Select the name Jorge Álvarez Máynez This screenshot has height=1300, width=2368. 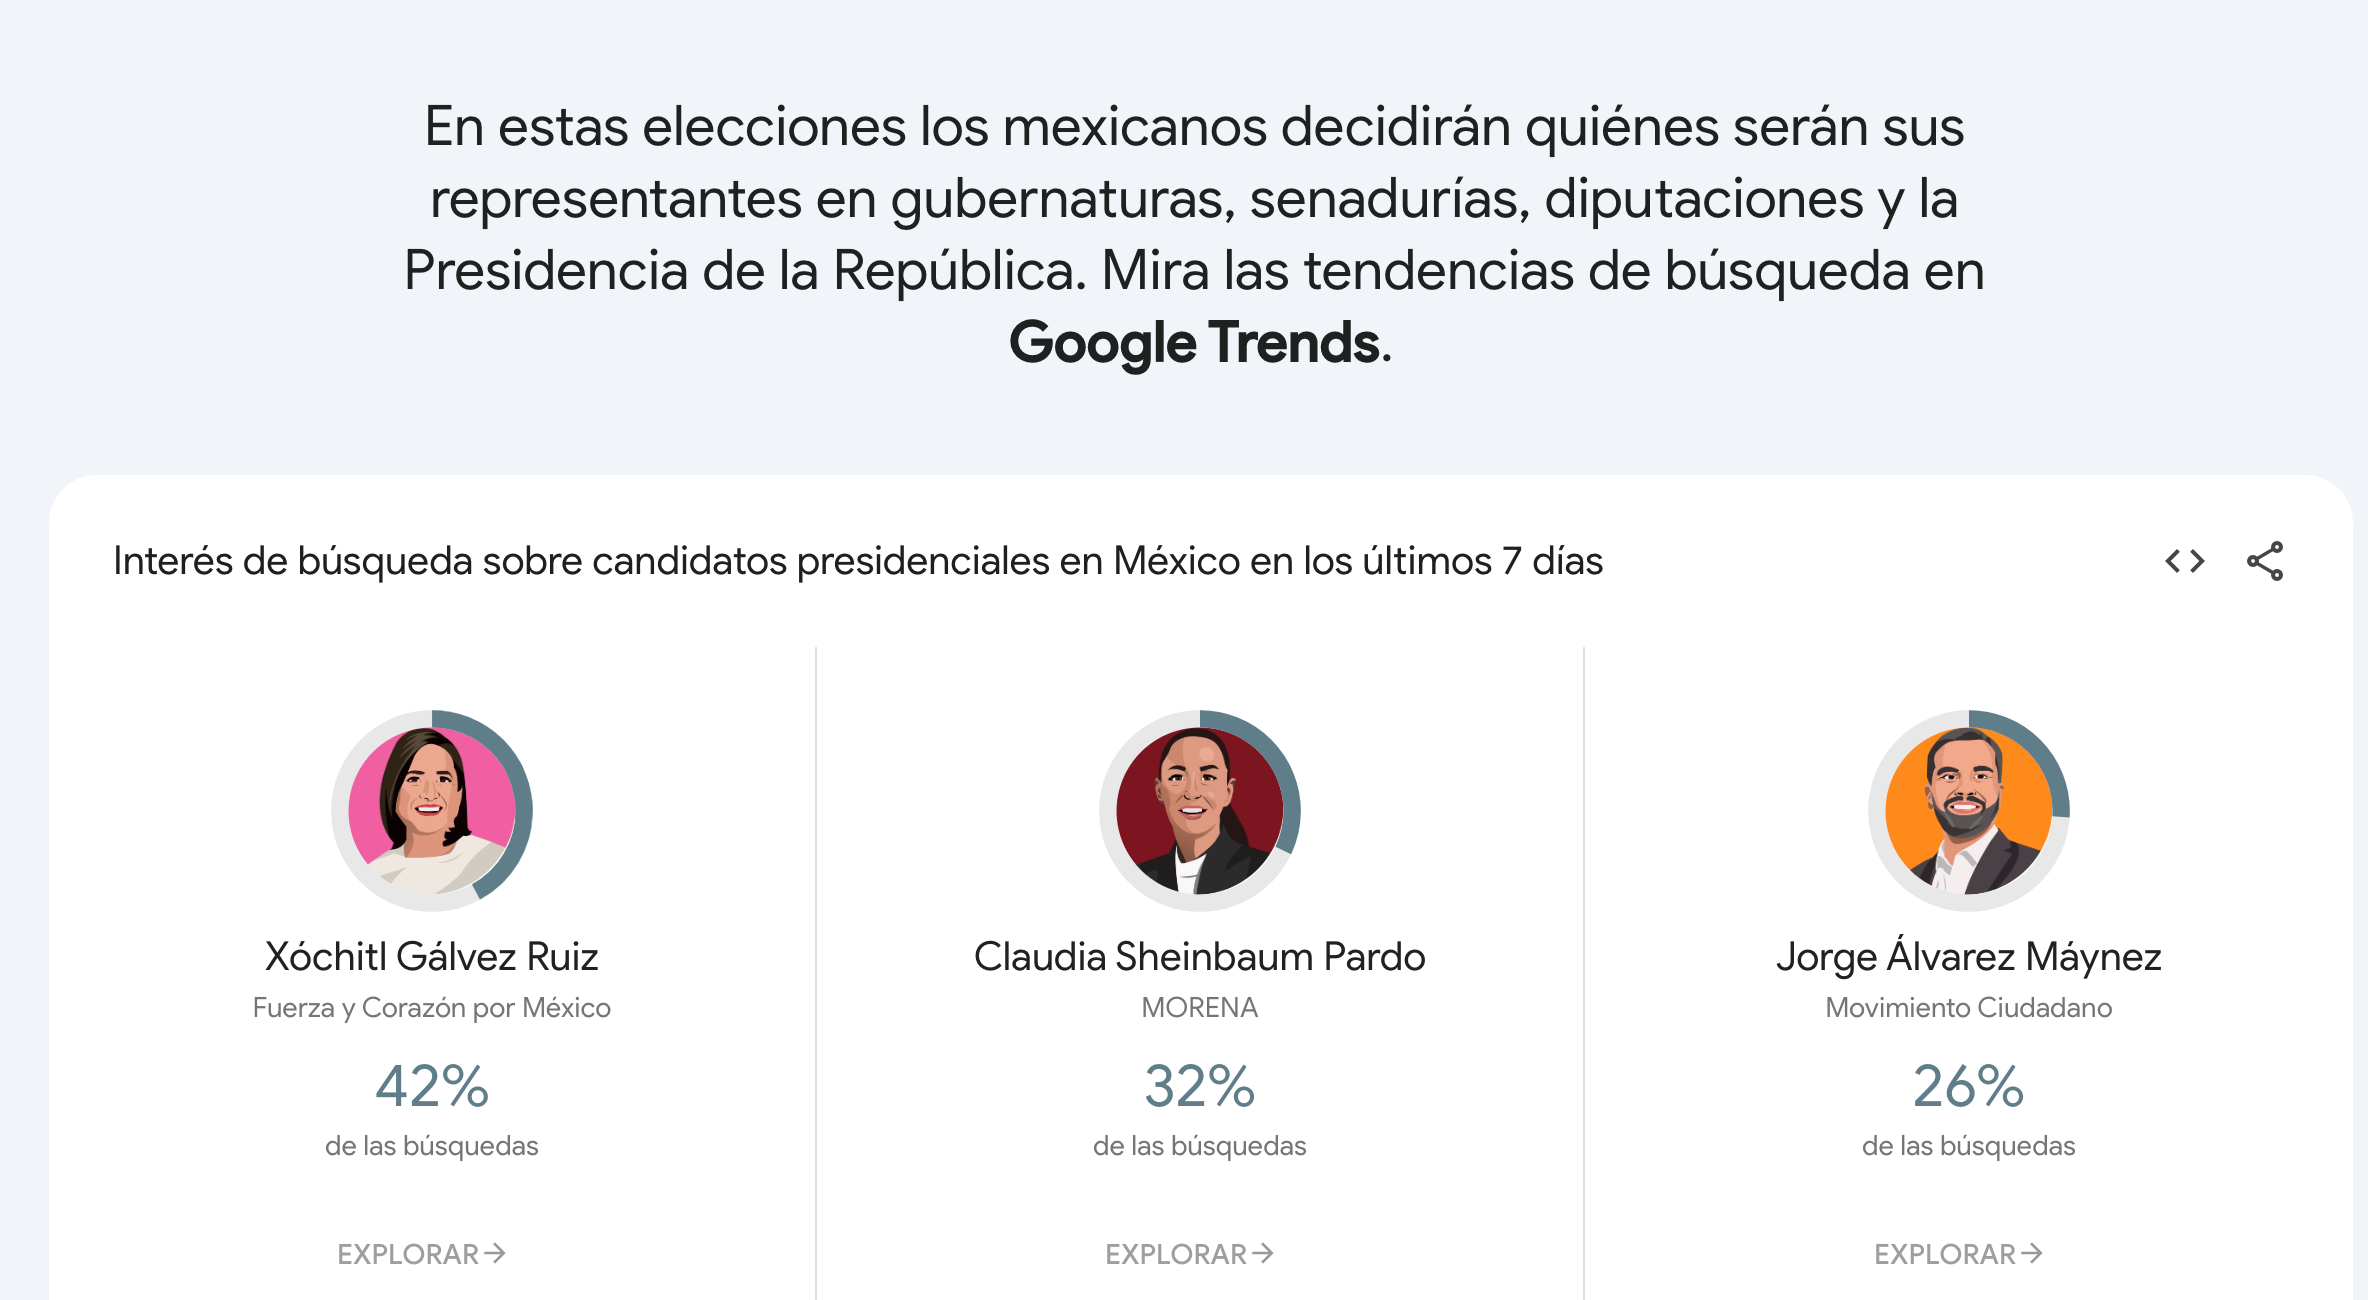point(1968,957)
